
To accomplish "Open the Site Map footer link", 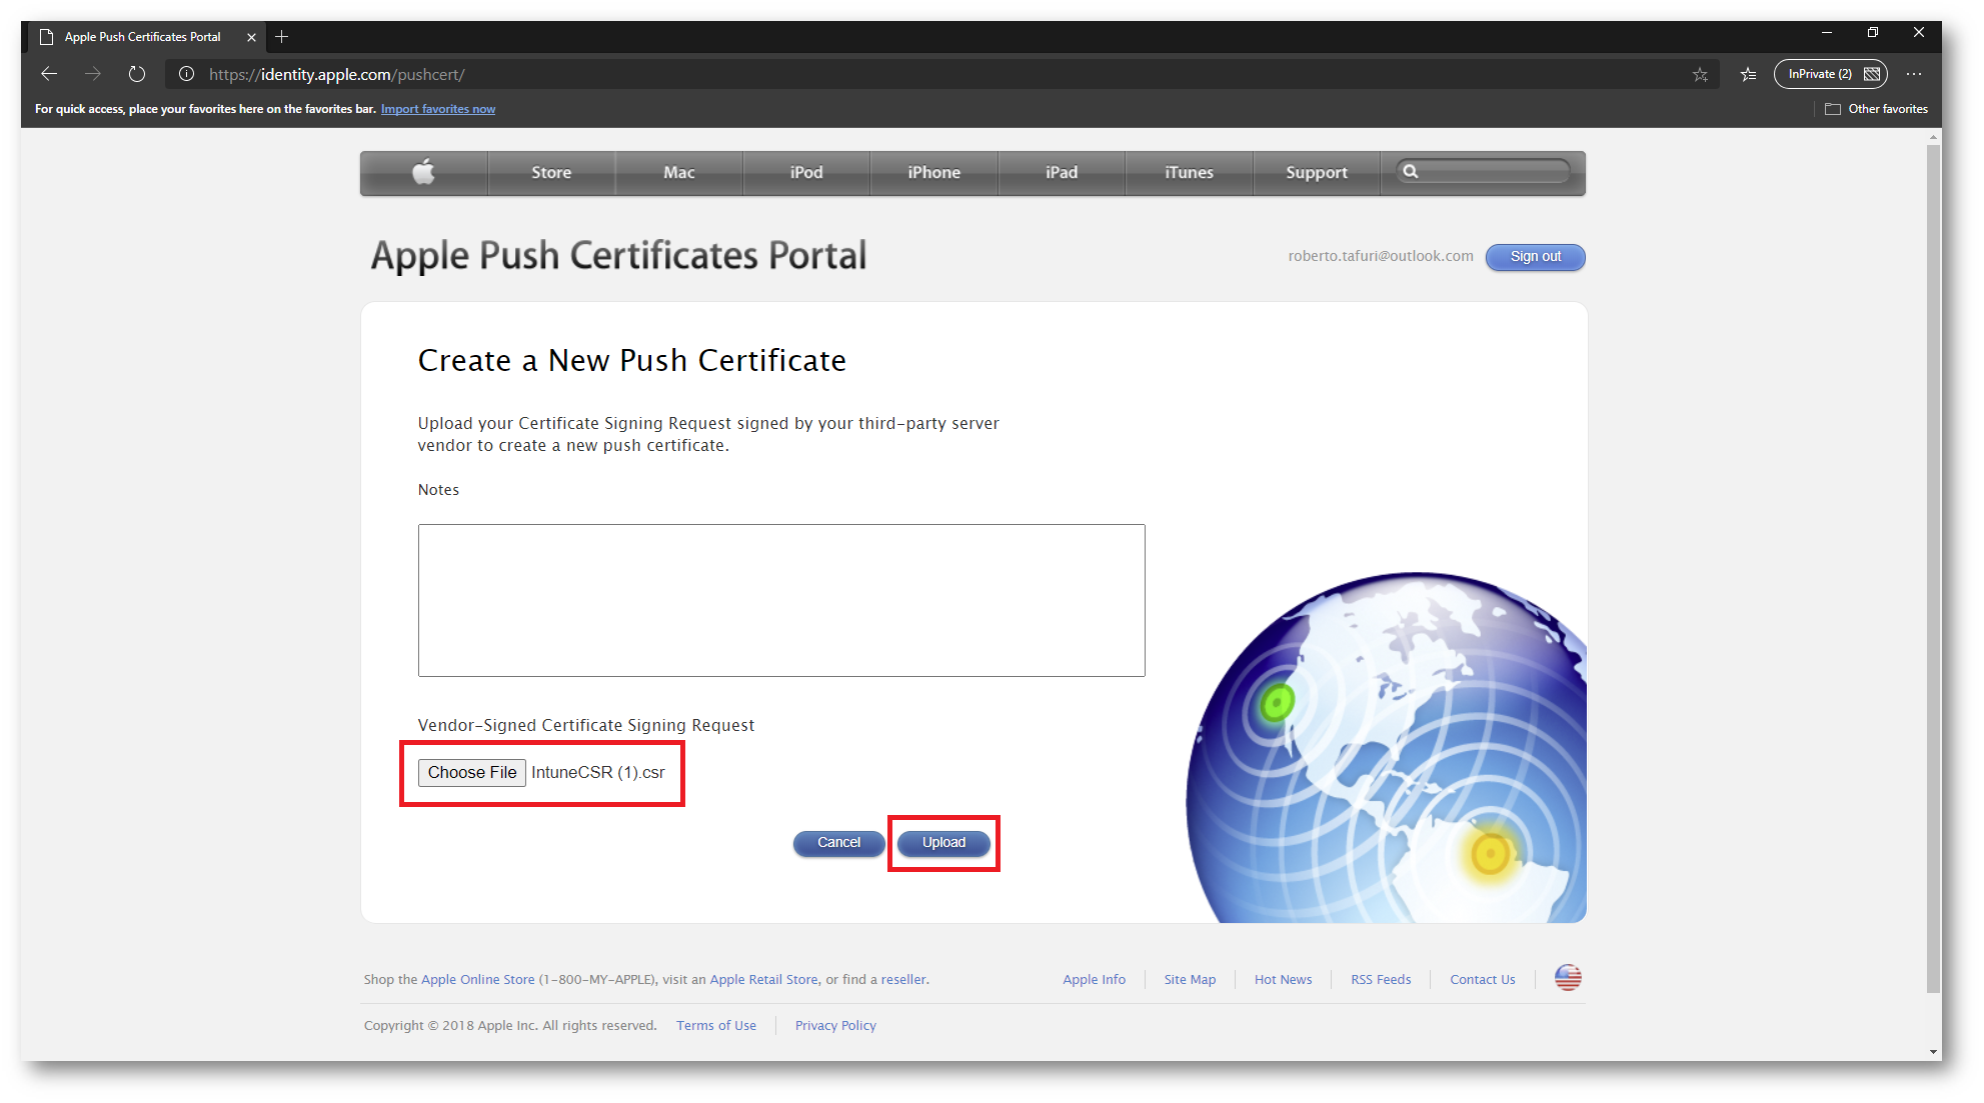I will point(1190,980).
